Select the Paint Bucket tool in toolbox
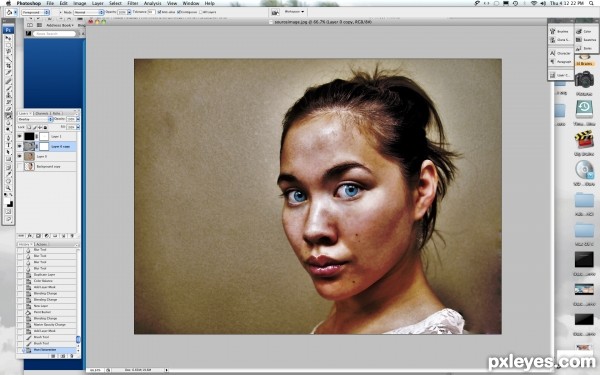600x375 pixels. click(x=8, y=115)
